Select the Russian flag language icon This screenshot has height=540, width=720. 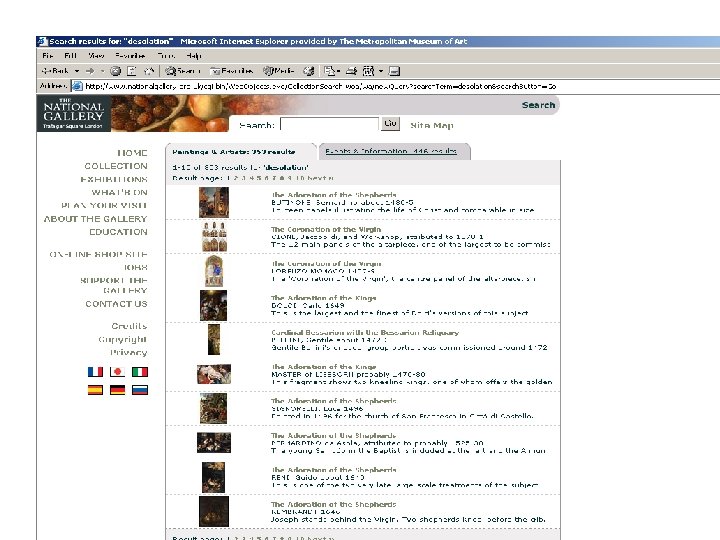(x=140, y=390)
